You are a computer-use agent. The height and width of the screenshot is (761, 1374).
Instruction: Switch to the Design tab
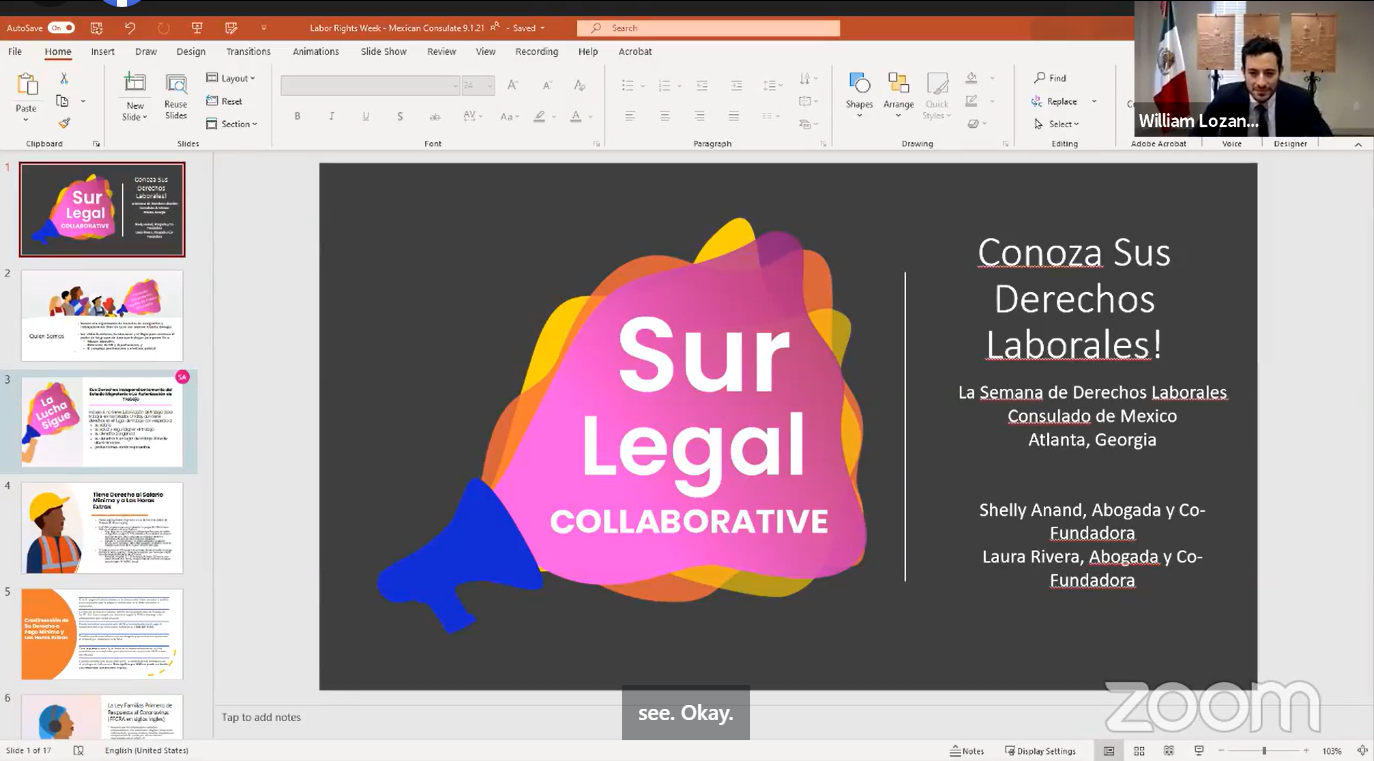191,52
